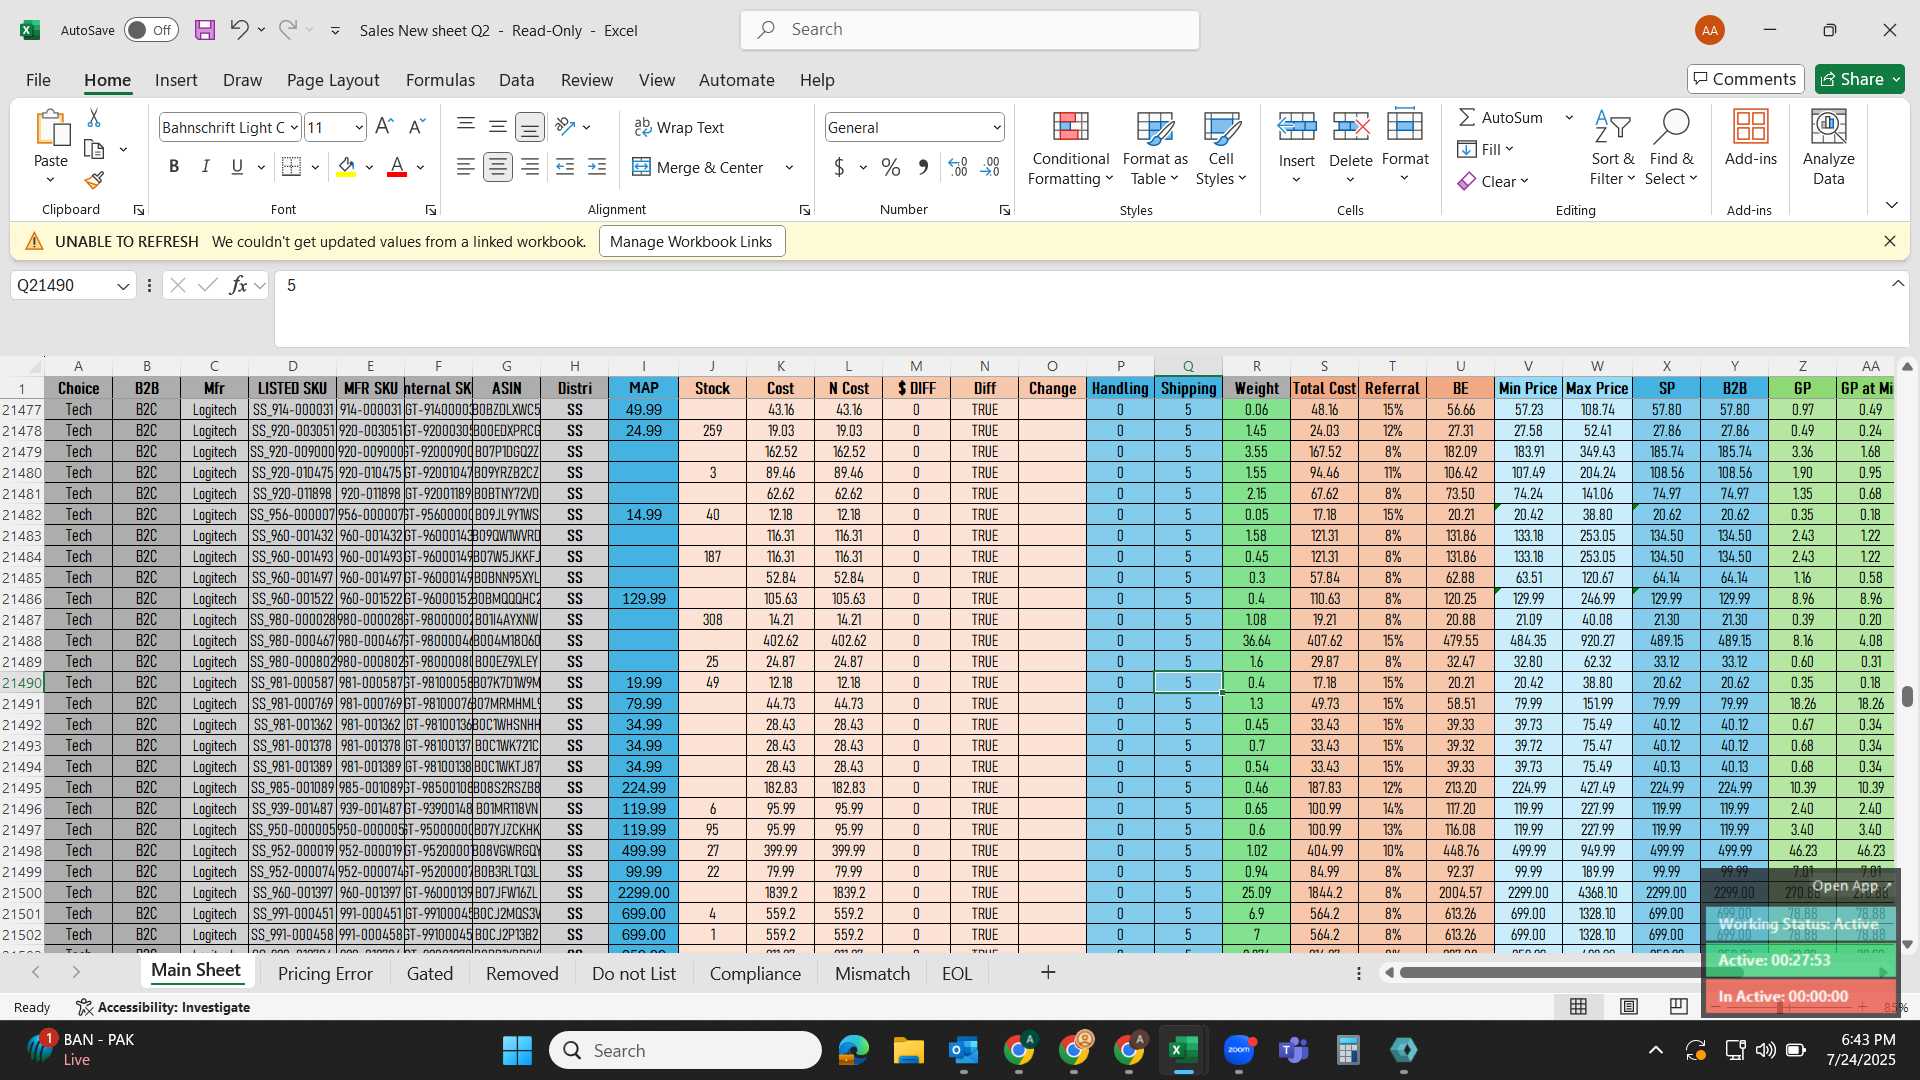Click the Percent Style icon
Image resolution: width=1920 pixels, height=1080 pixels.
(x=891, y=167)
